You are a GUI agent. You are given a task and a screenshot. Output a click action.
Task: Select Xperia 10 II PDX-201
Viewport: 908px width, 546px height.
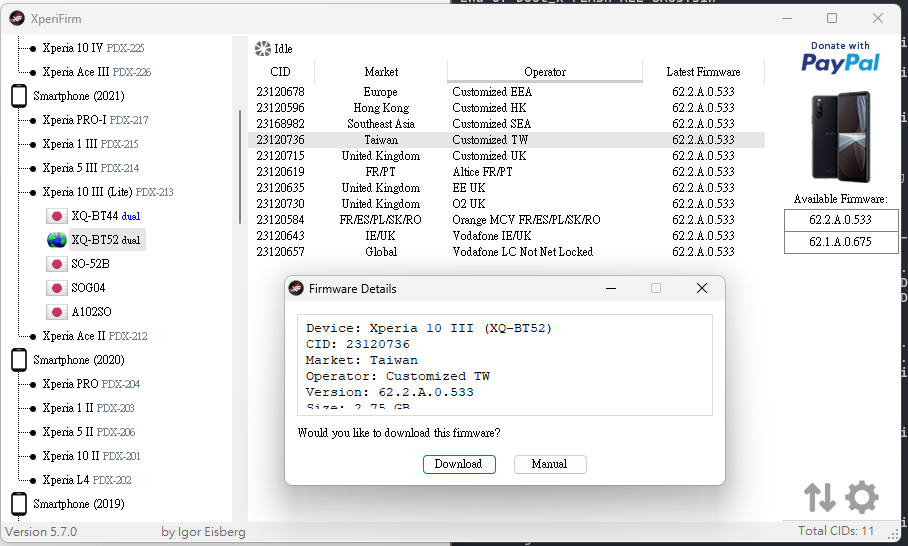(x=91, y=456)
